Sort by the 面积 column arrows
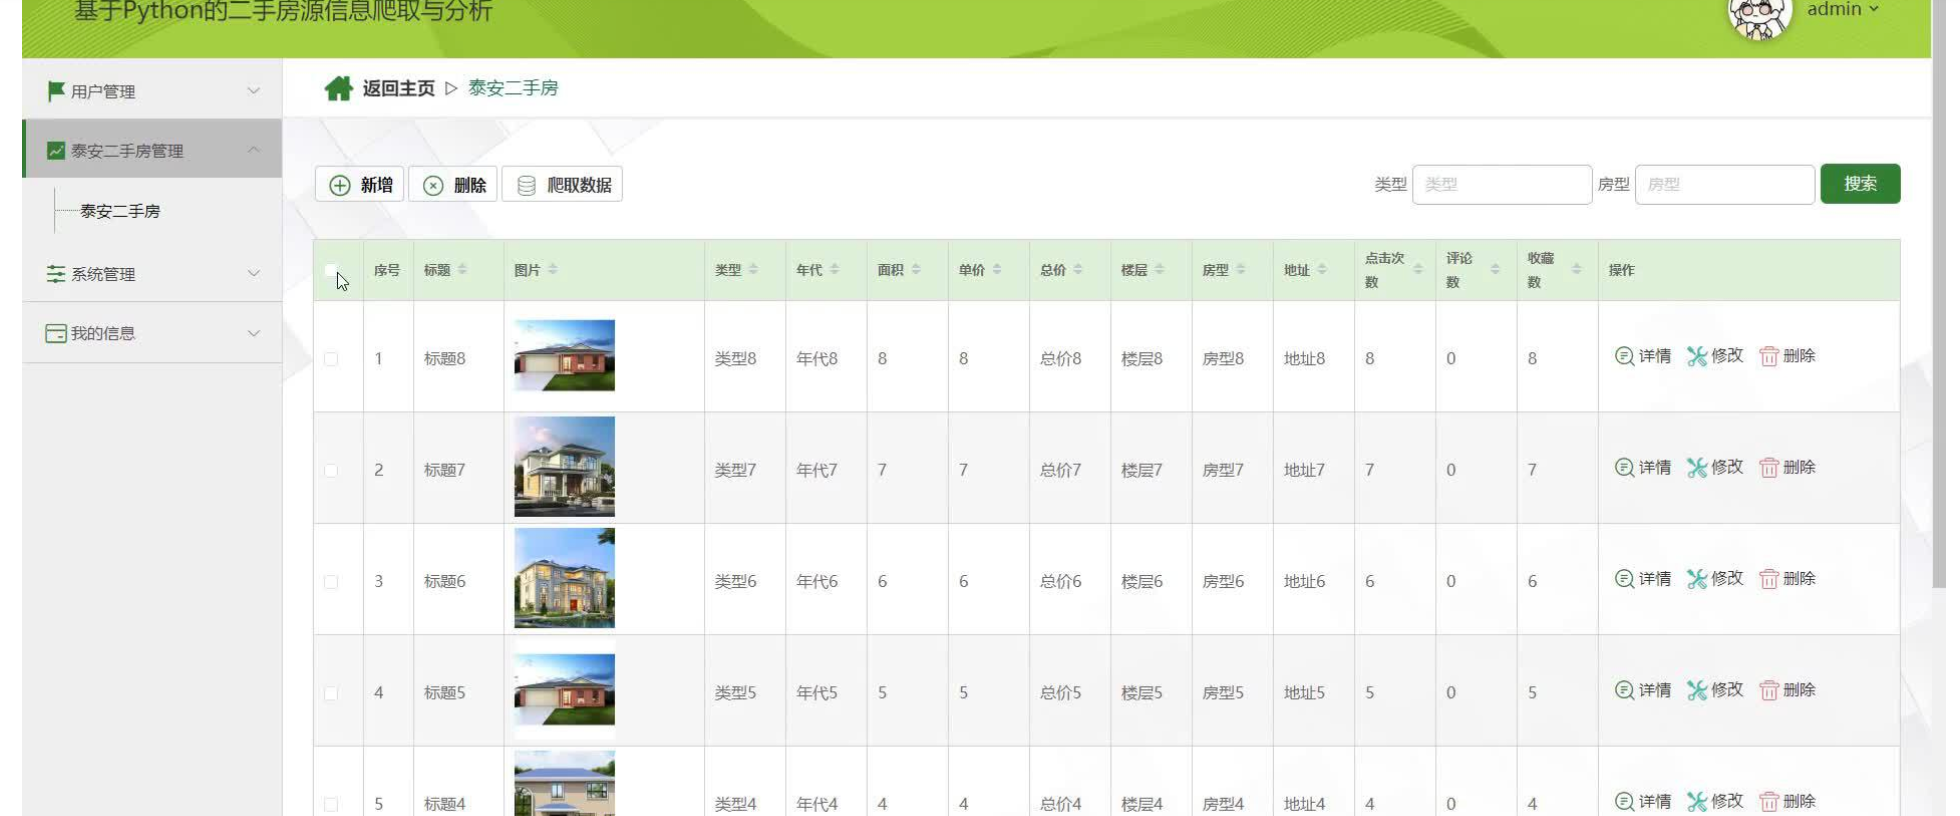The width and height of the screenshot is (1960, 816). 916,270
